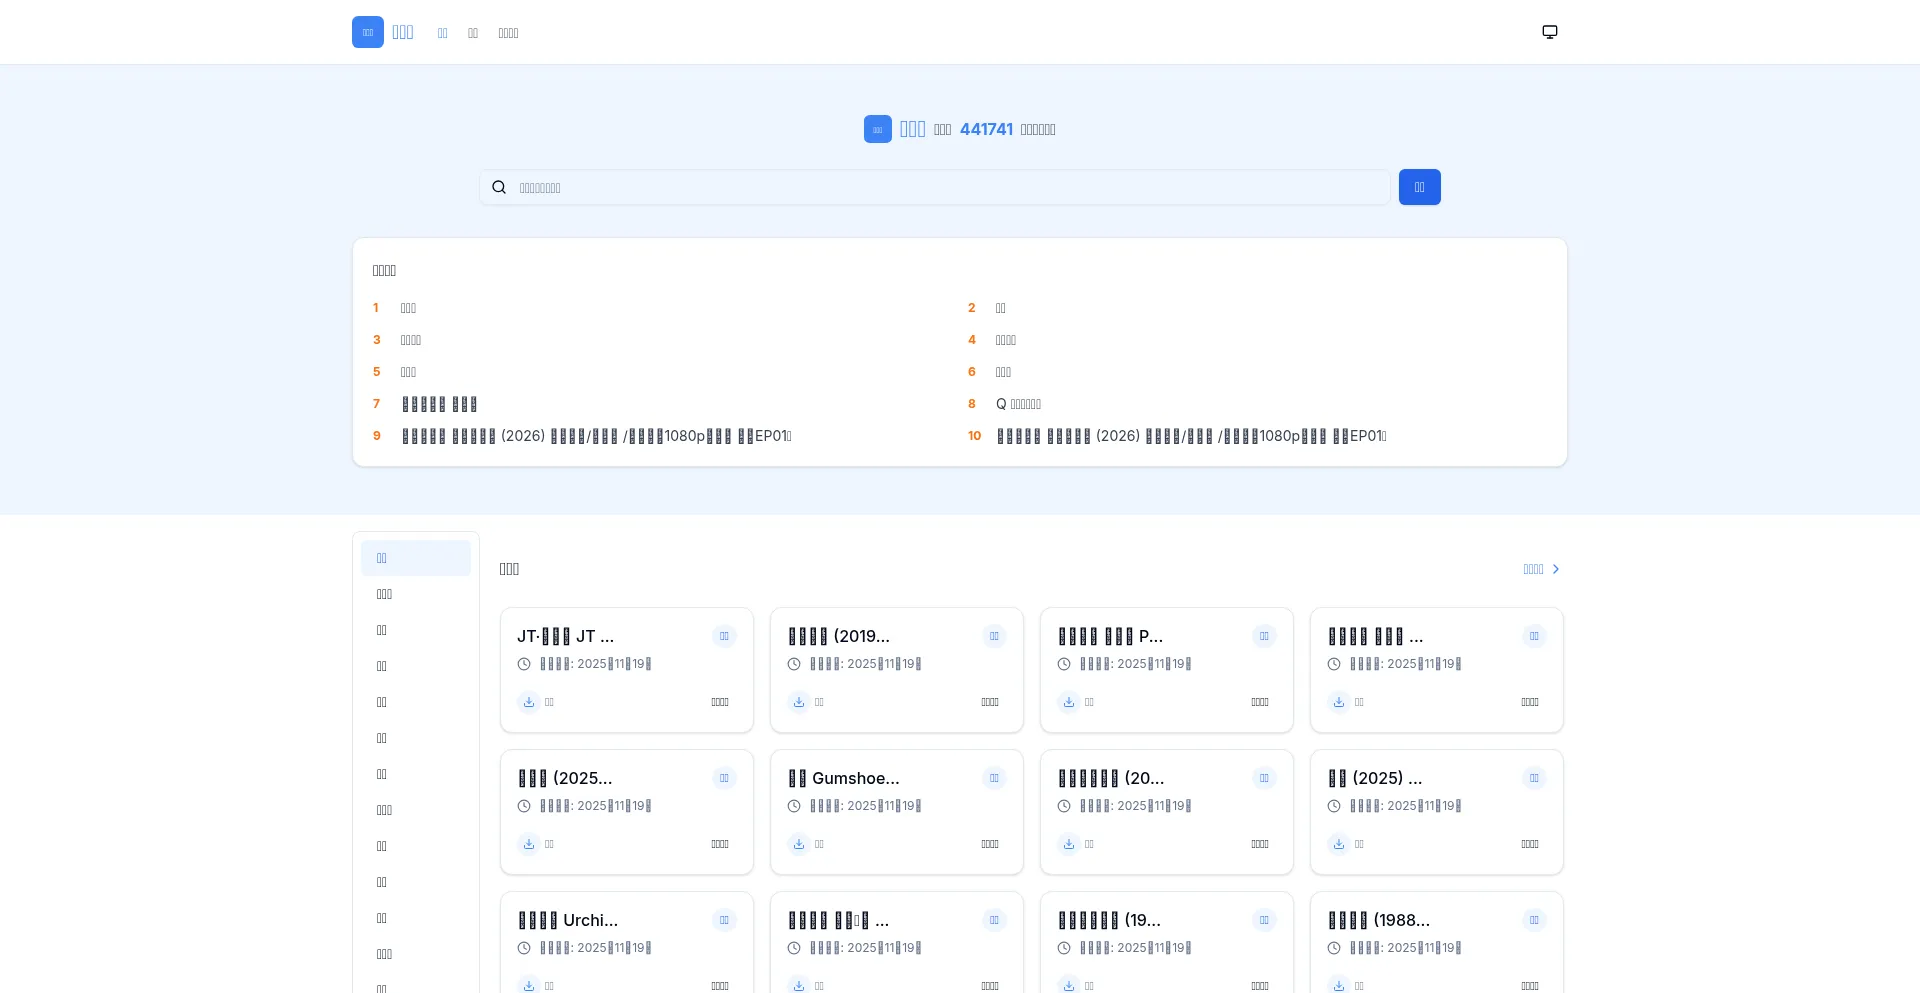
Task: Click the blue tag badge on the Gumshoe card
Action: [994, 778]
